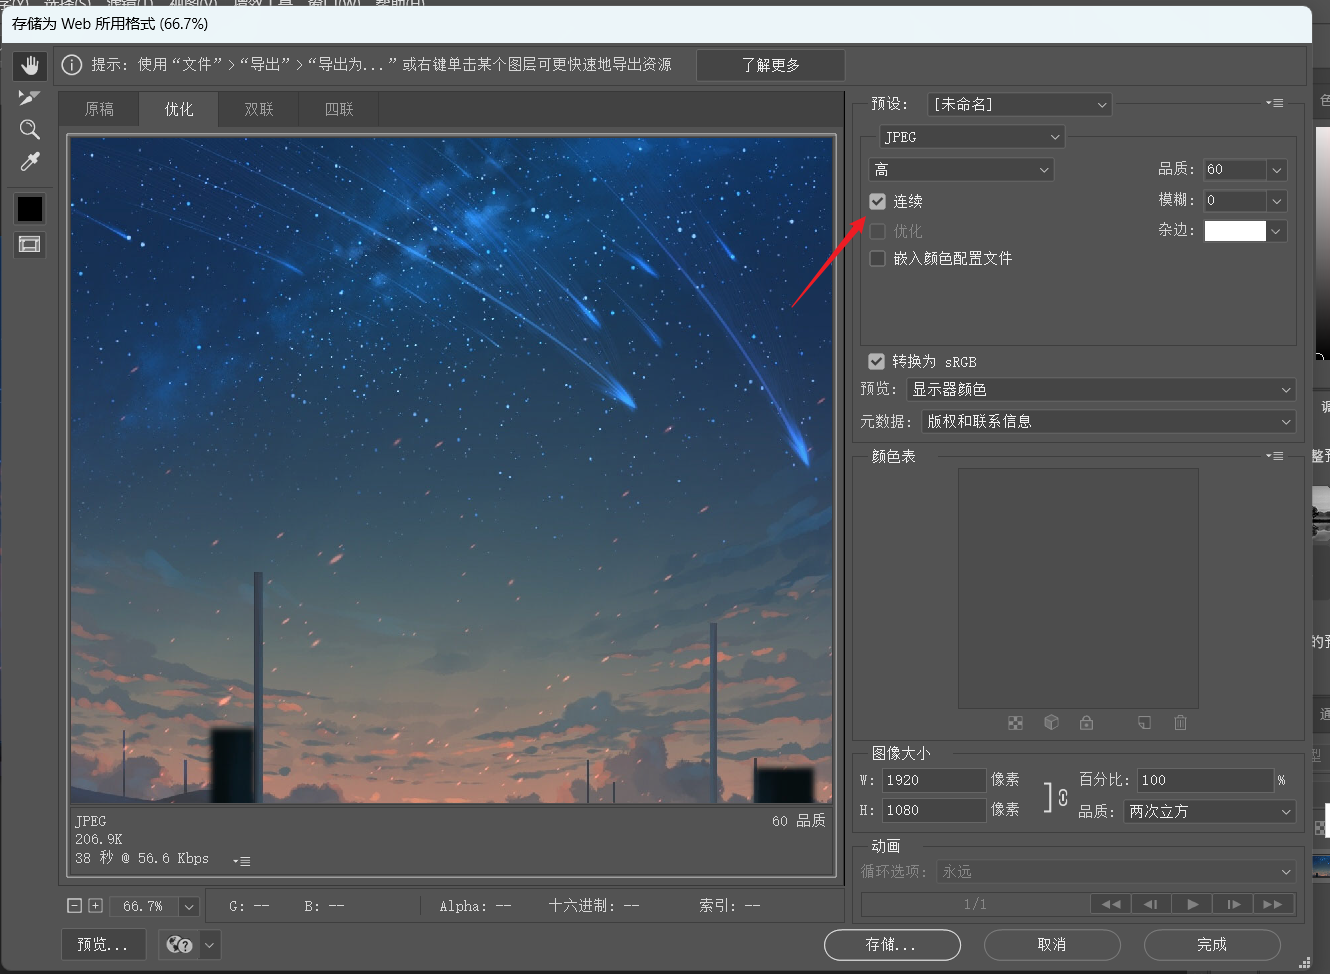
Task: Click the zoom in plus icon
Action: pos(95,906)
